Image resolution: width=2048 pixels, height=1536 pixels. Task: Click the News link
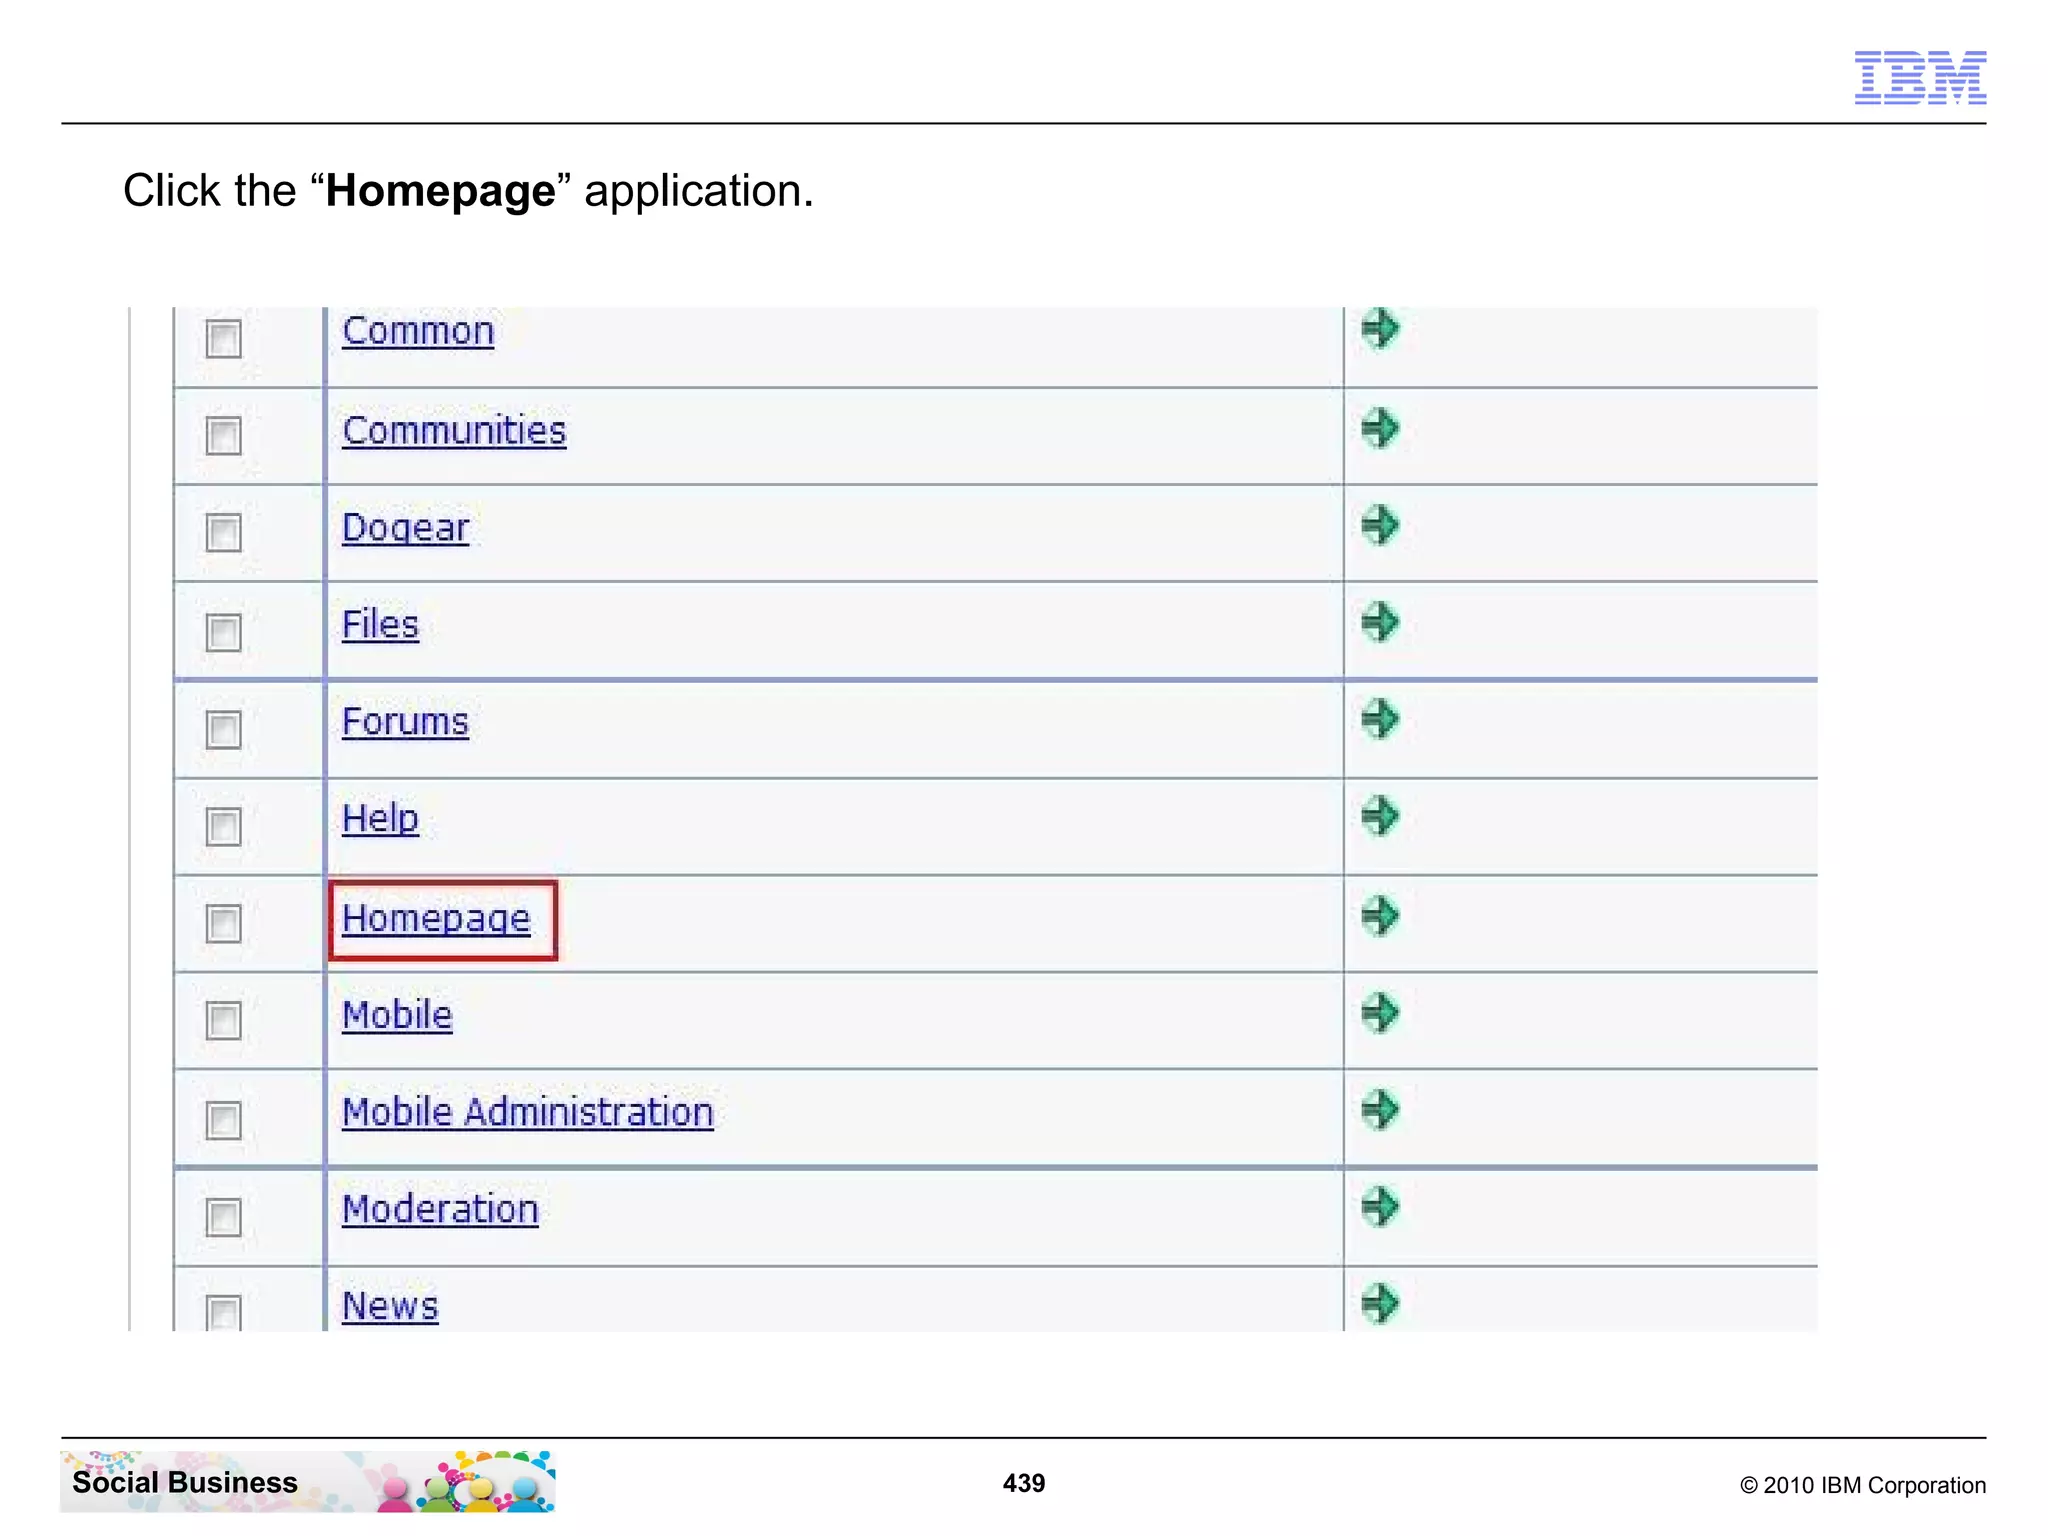390,1306
